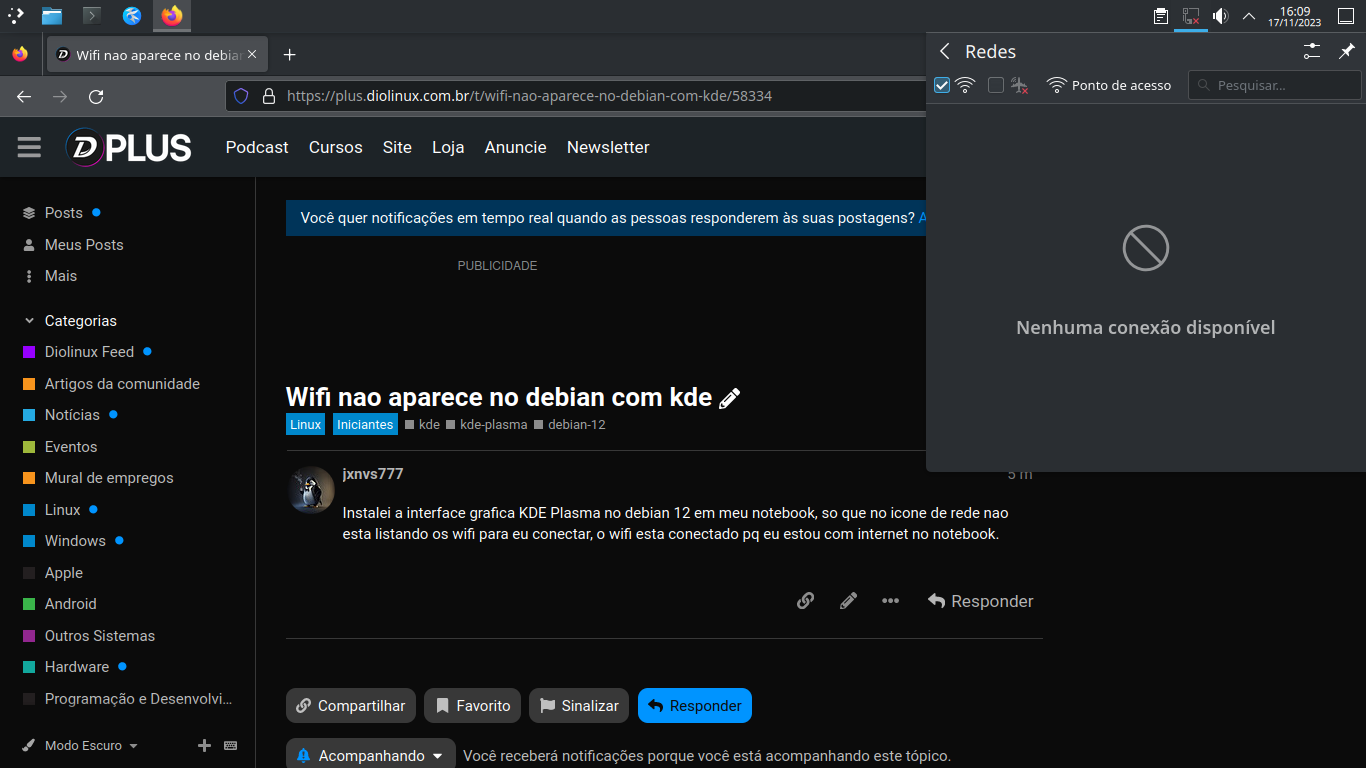Expand hidden system tray icons arrow
This screenshot has height=768, width=1366.
tap(1249, 16)
